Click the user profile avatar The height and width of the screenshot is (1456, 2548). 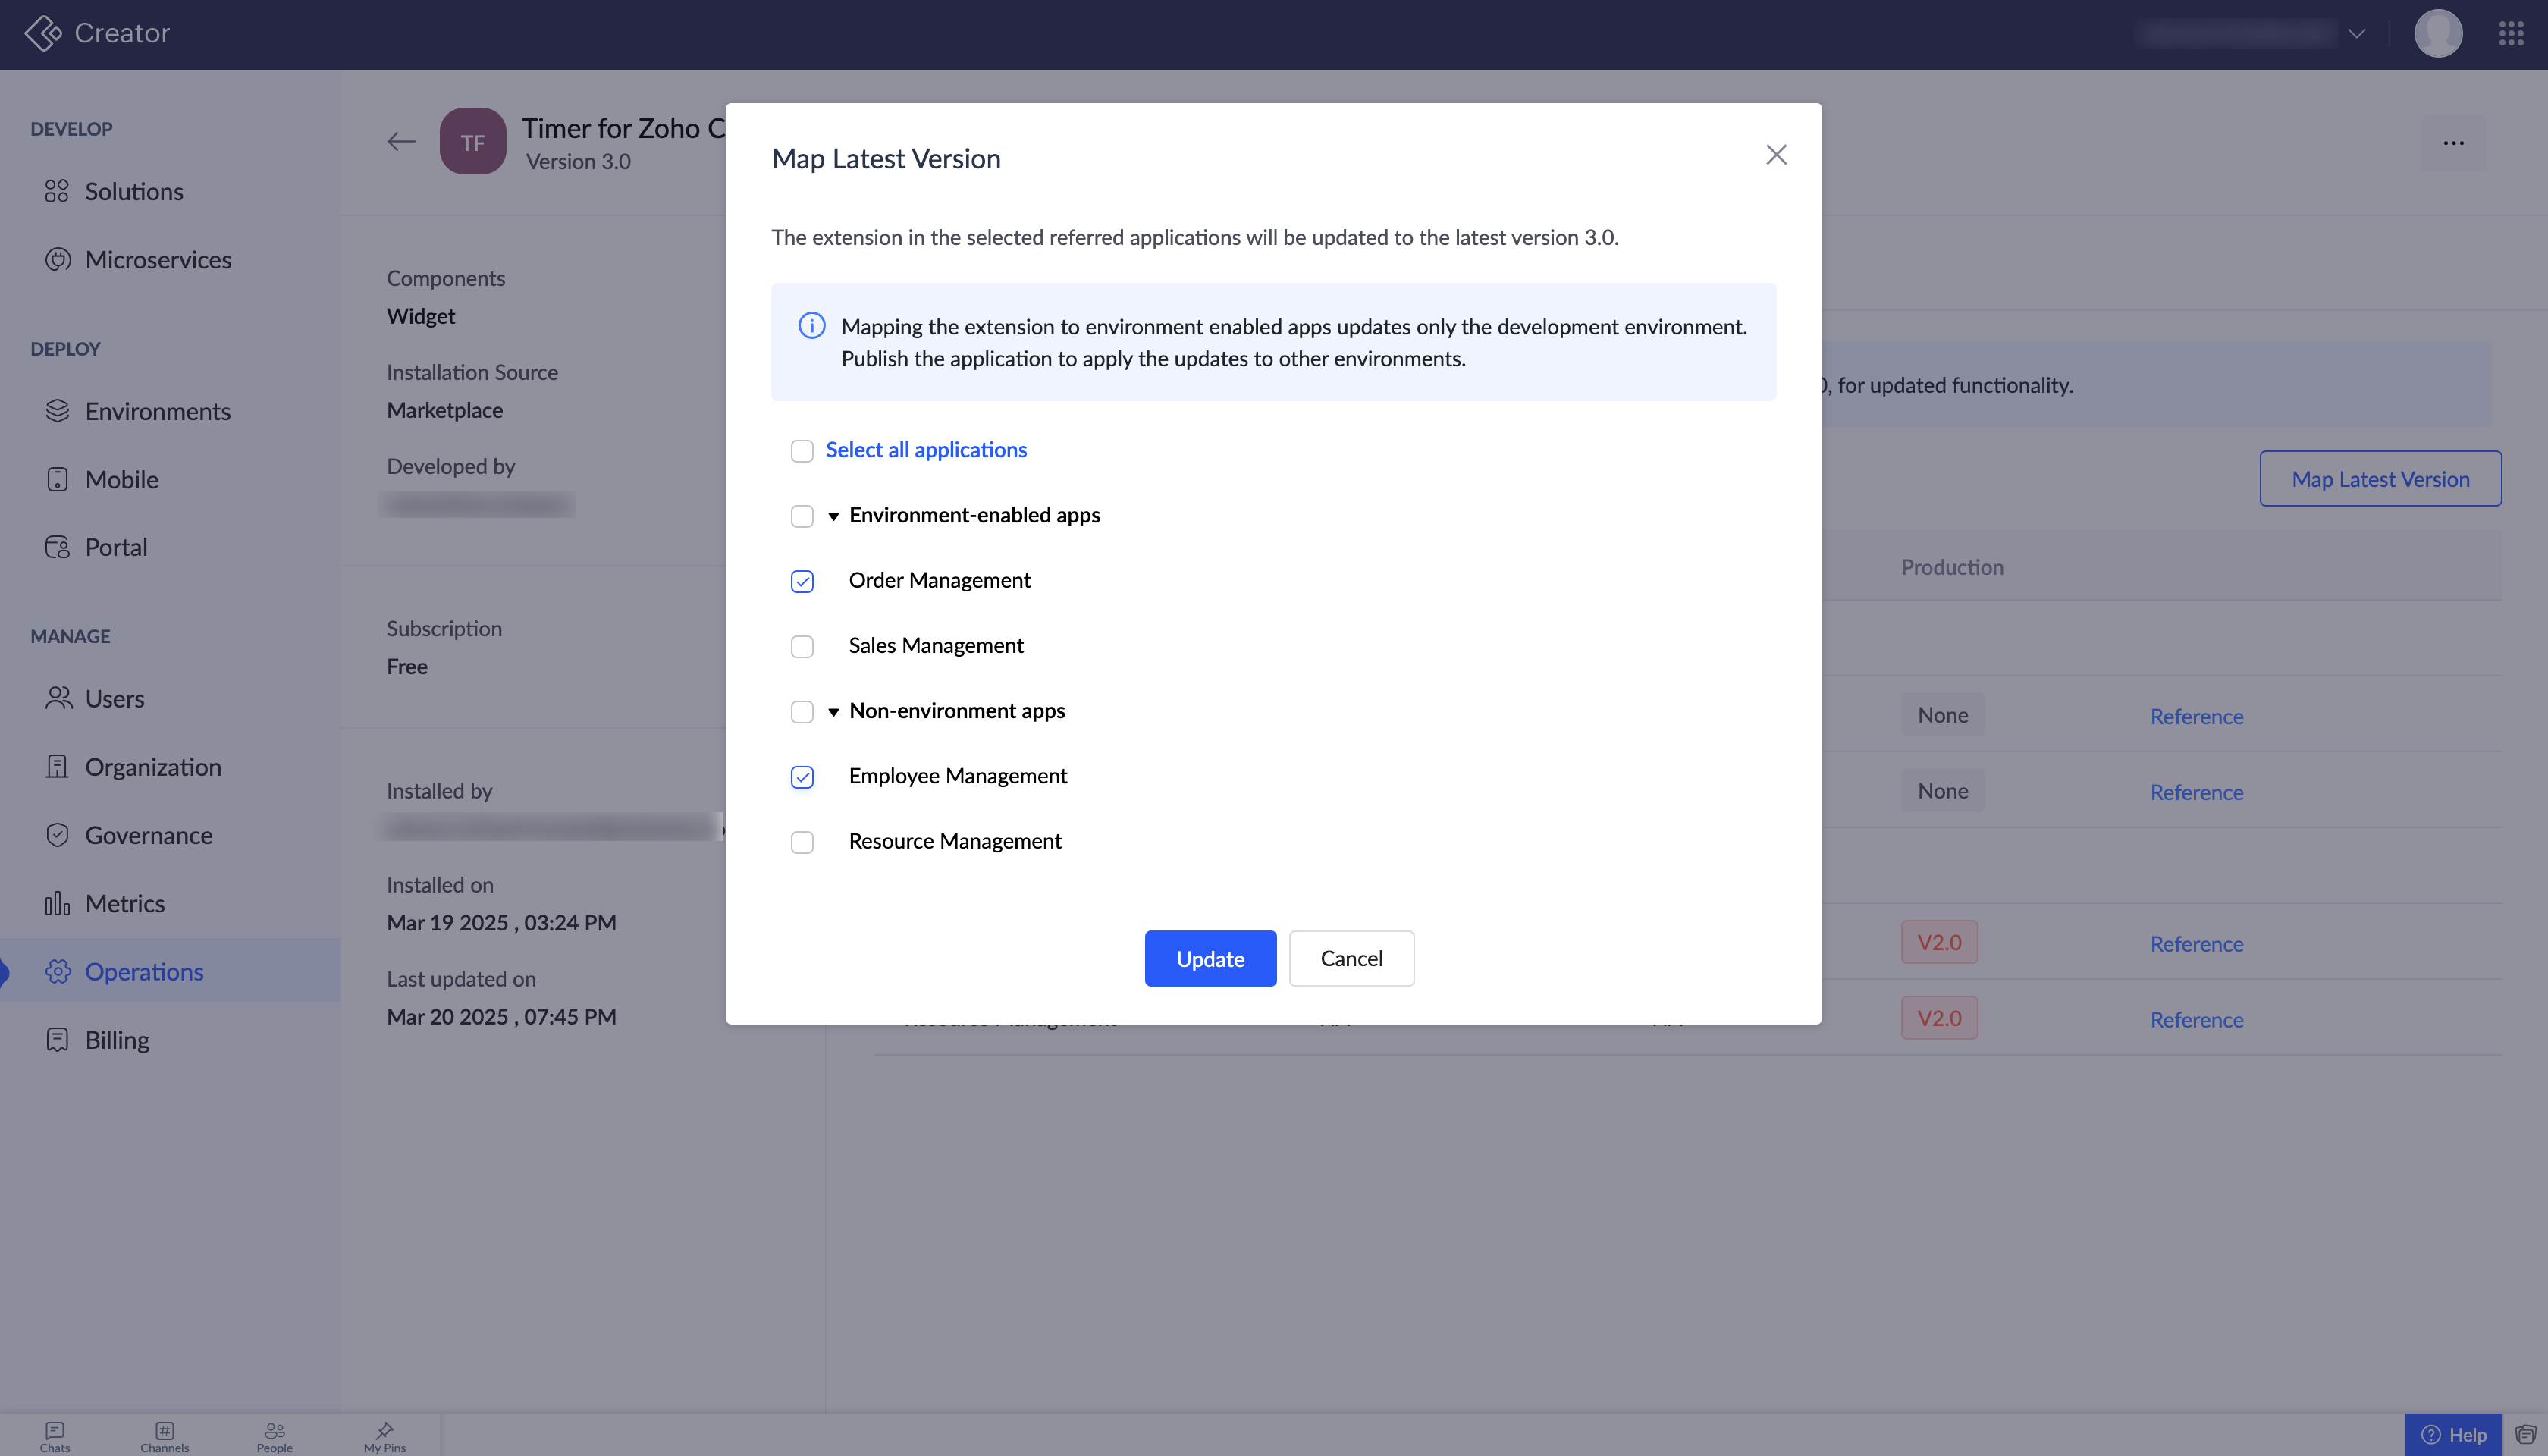click(2437, 33)
